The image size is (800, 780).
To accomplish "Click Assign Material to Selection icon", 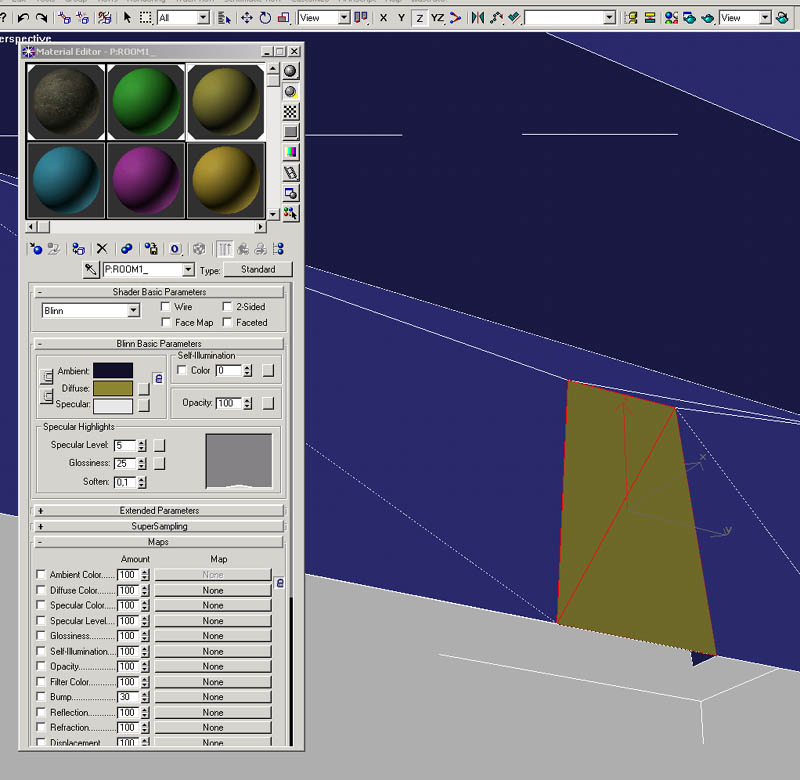I will point(78,249).
